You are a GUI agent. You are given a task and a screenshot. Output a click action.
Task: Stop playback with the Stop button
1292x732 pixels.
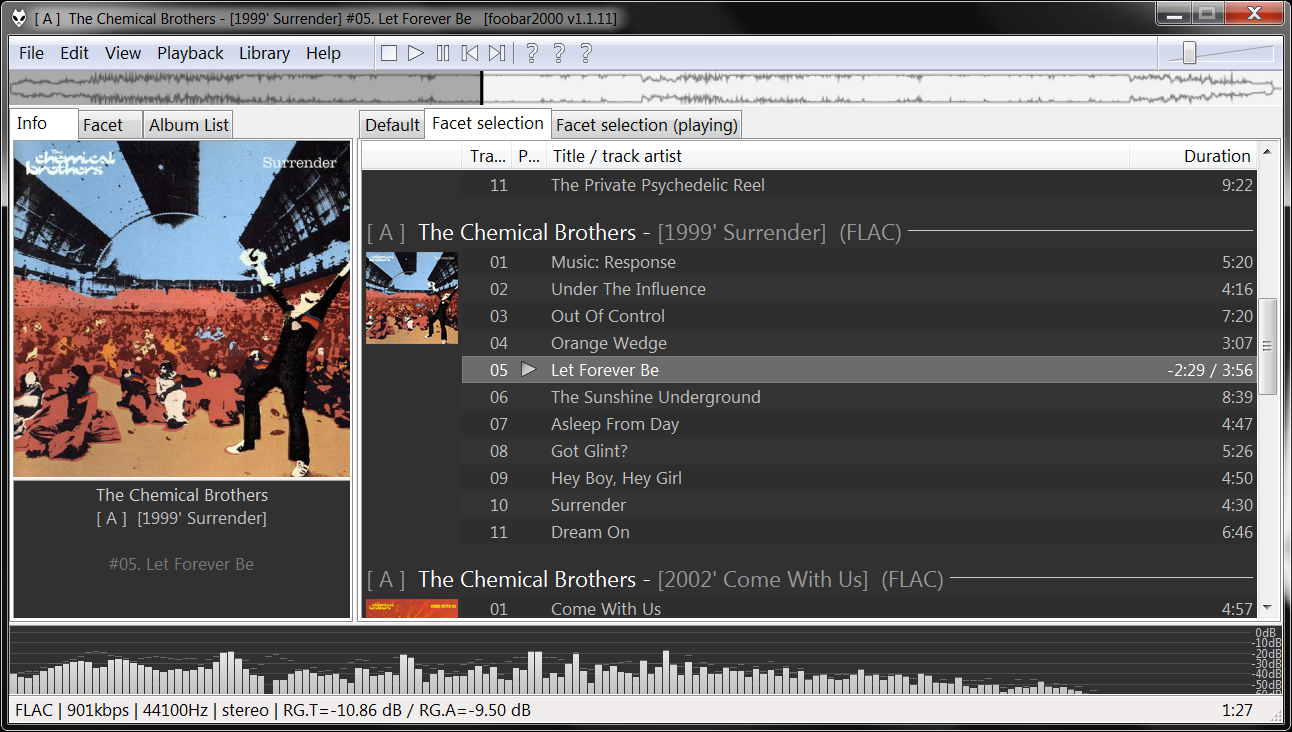(x=389, y=53)
